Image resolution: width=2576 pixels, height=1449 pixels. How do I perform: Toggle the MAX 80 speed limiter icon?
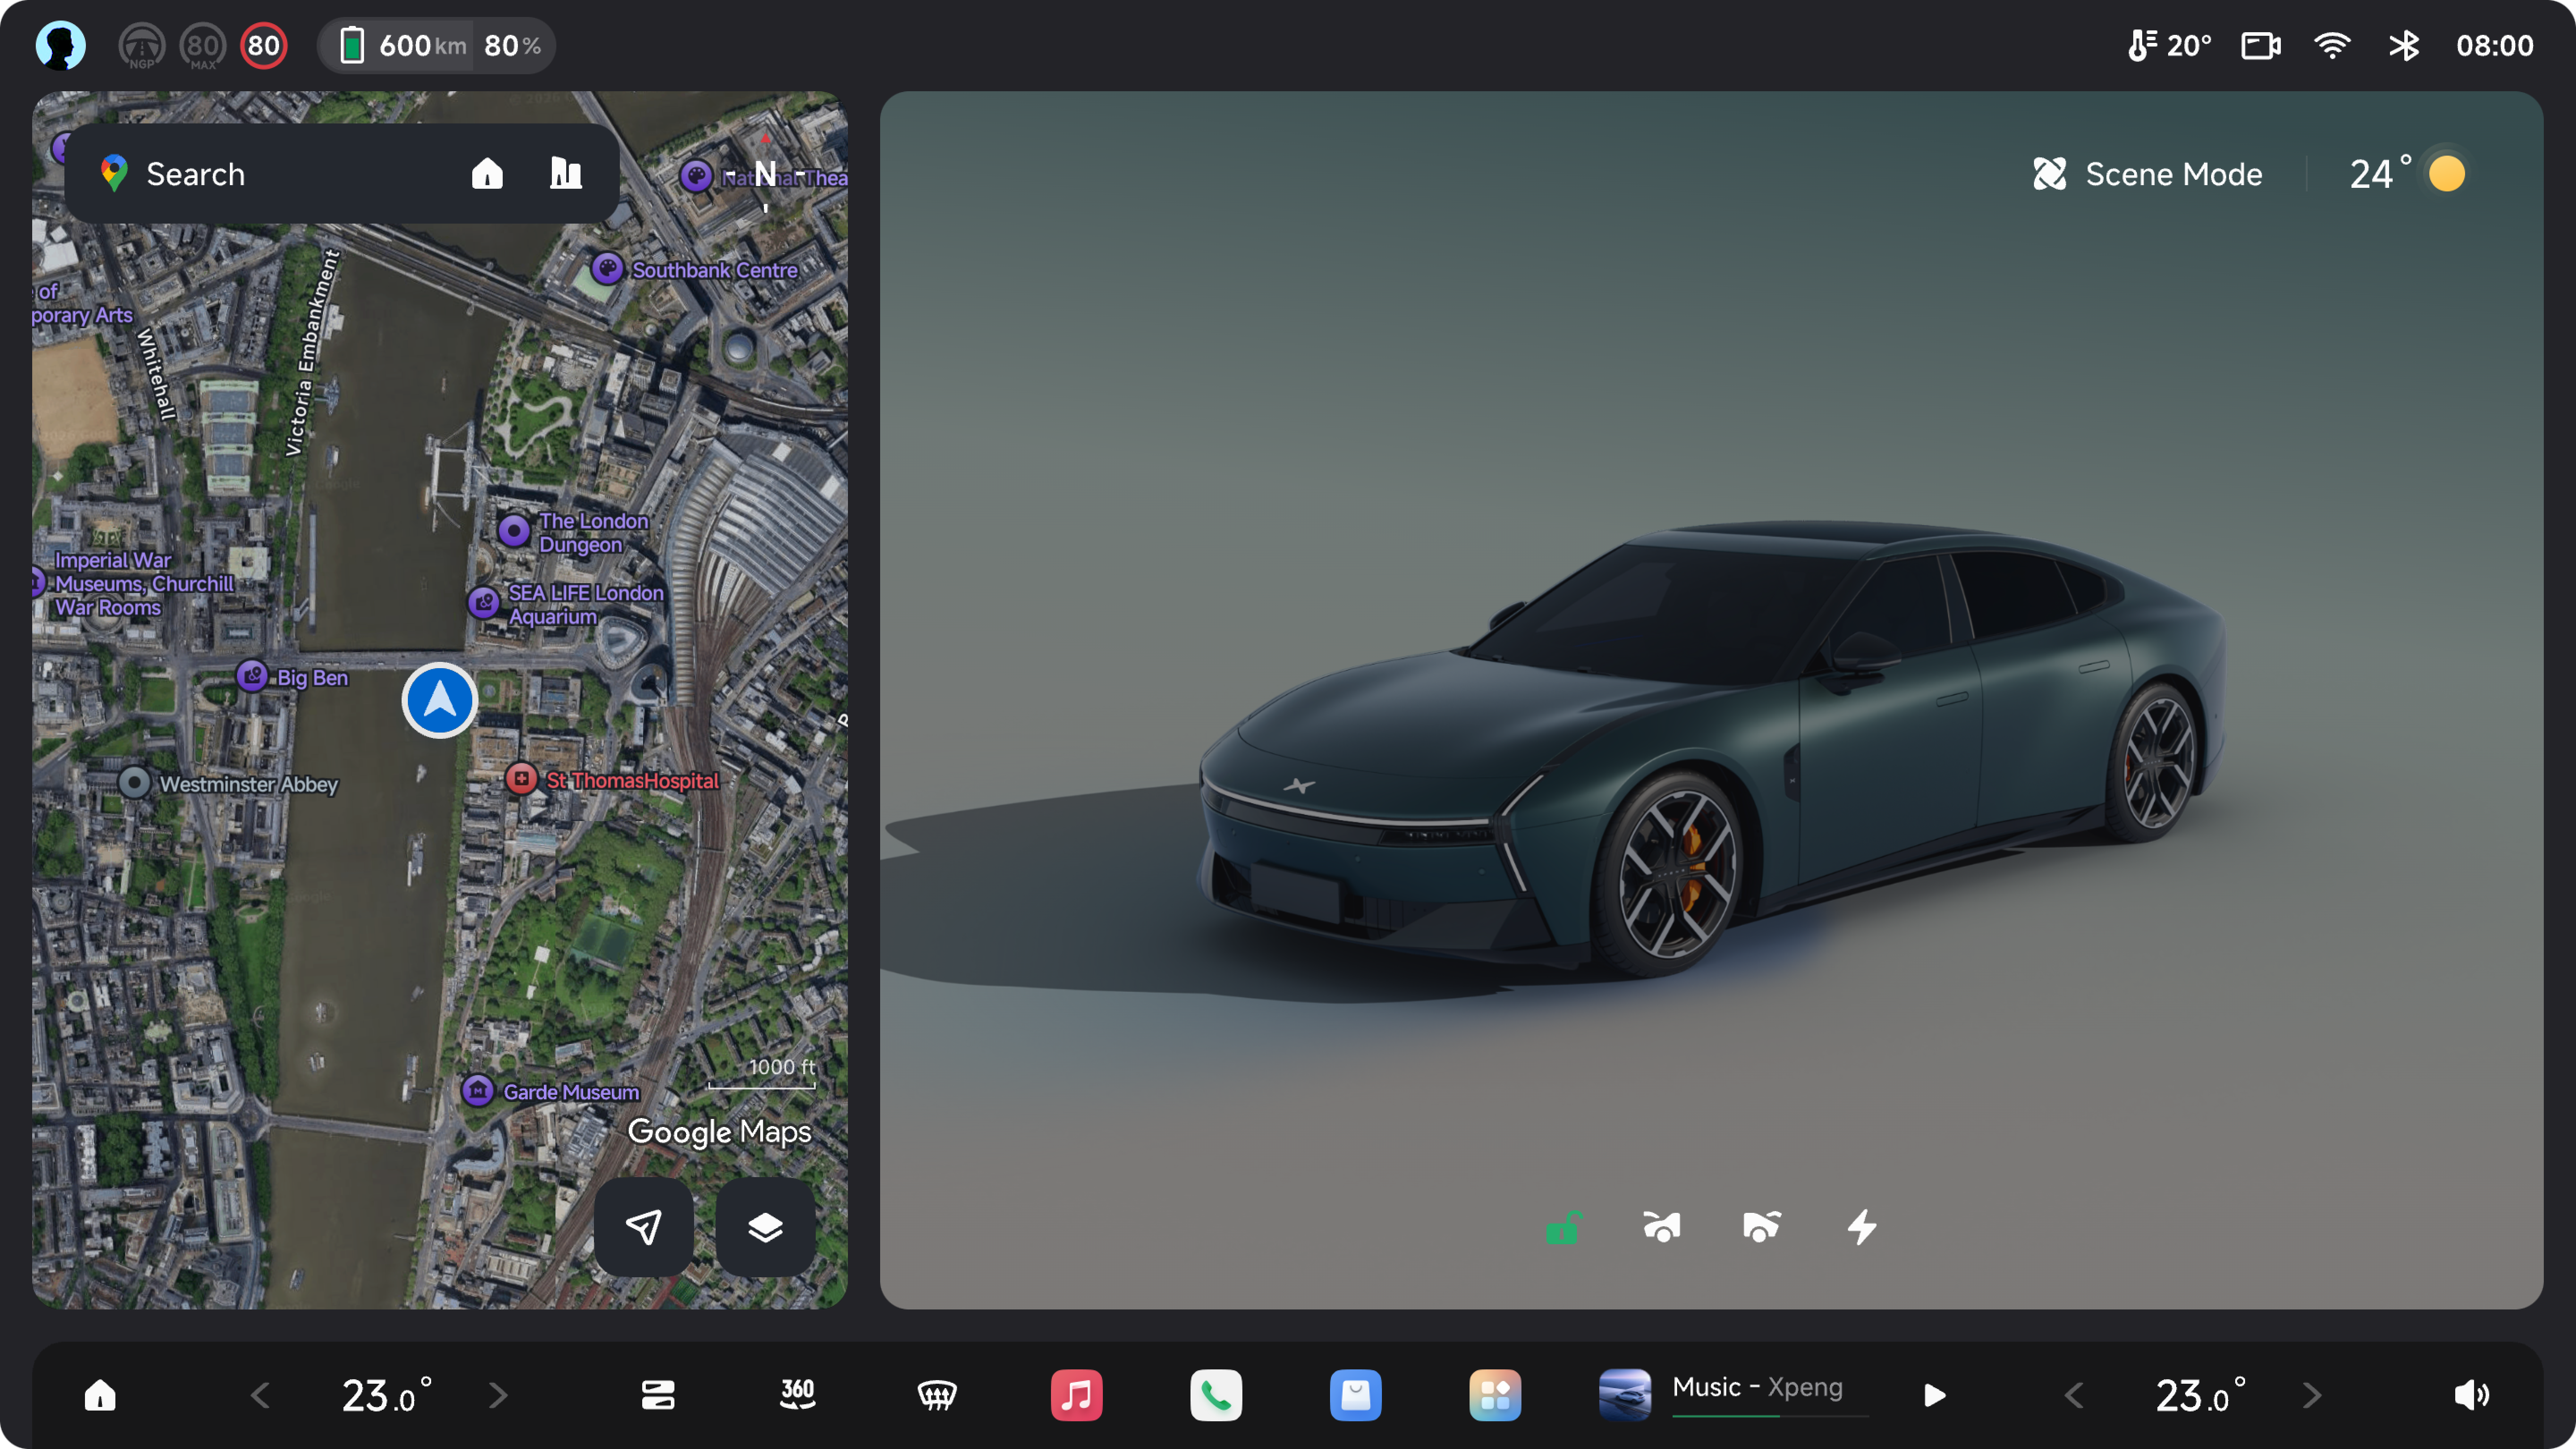(203, 46)
